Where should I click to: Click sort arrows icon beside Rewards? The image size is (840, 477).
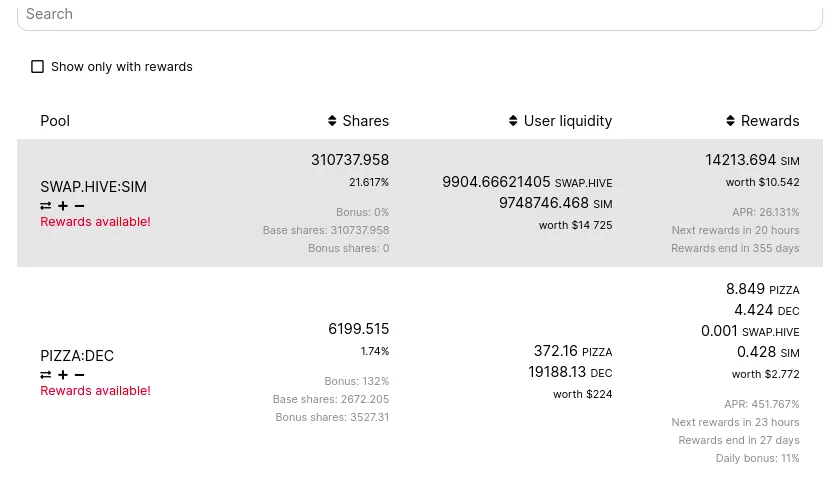731,121
